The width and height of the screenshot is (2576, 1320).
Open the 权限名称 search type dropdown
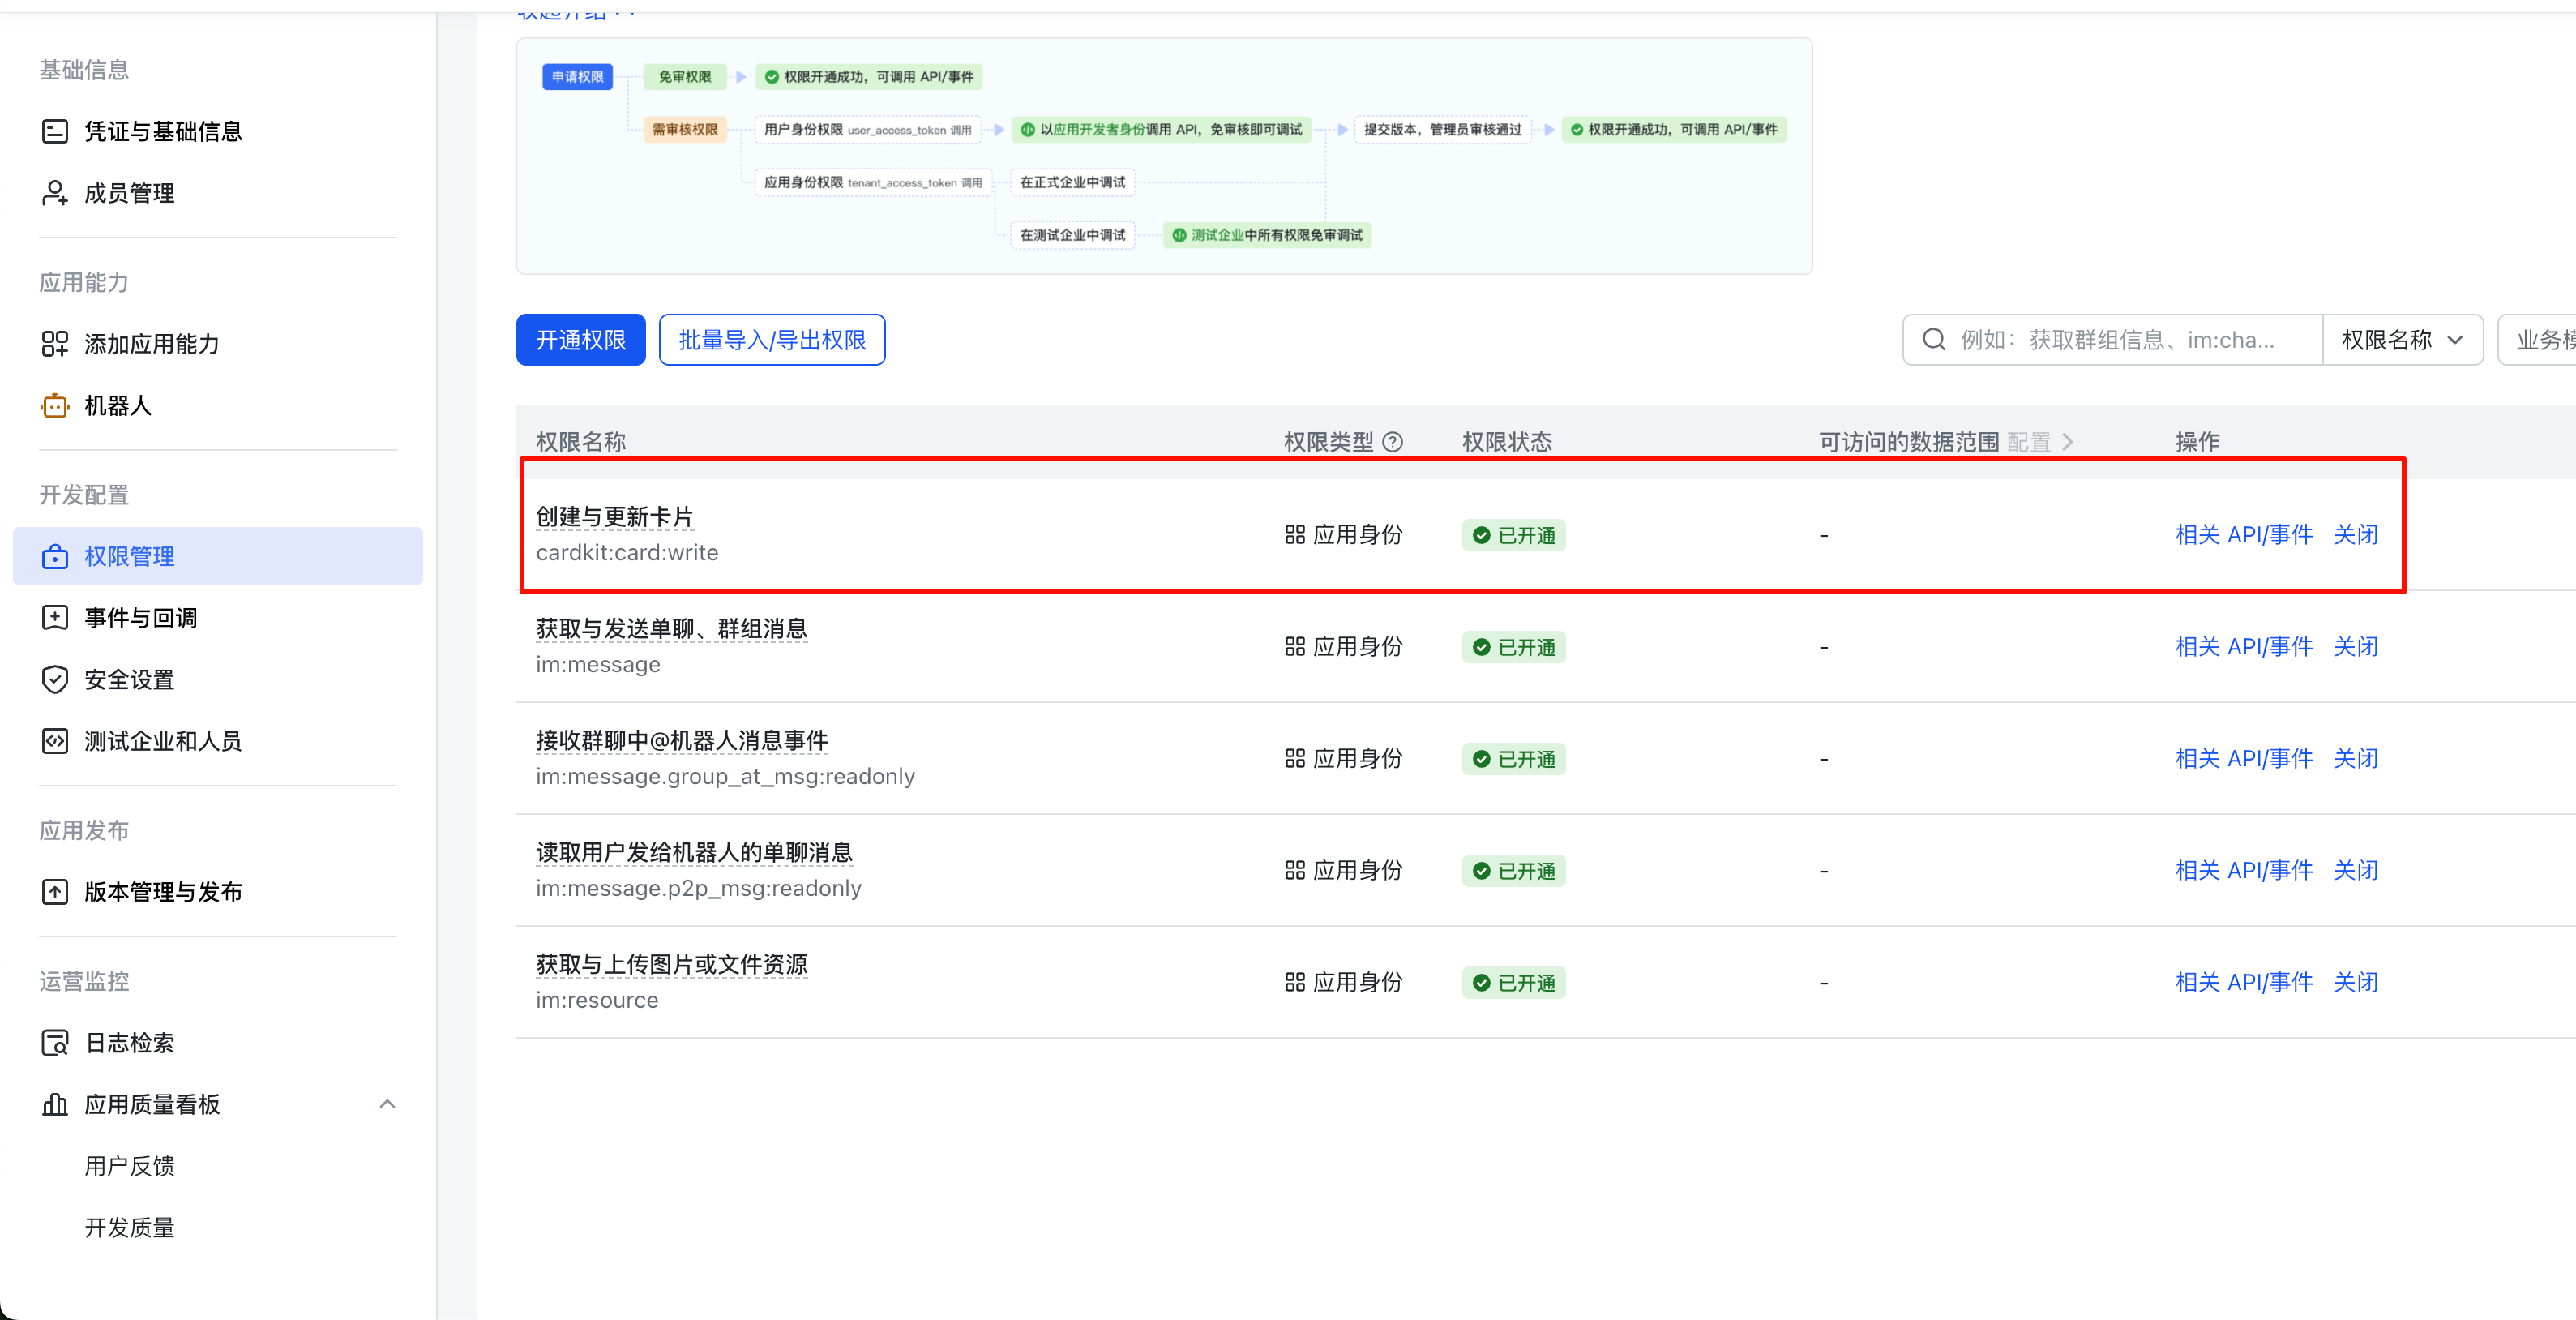pyautogui.click(x=2401, y=340)
